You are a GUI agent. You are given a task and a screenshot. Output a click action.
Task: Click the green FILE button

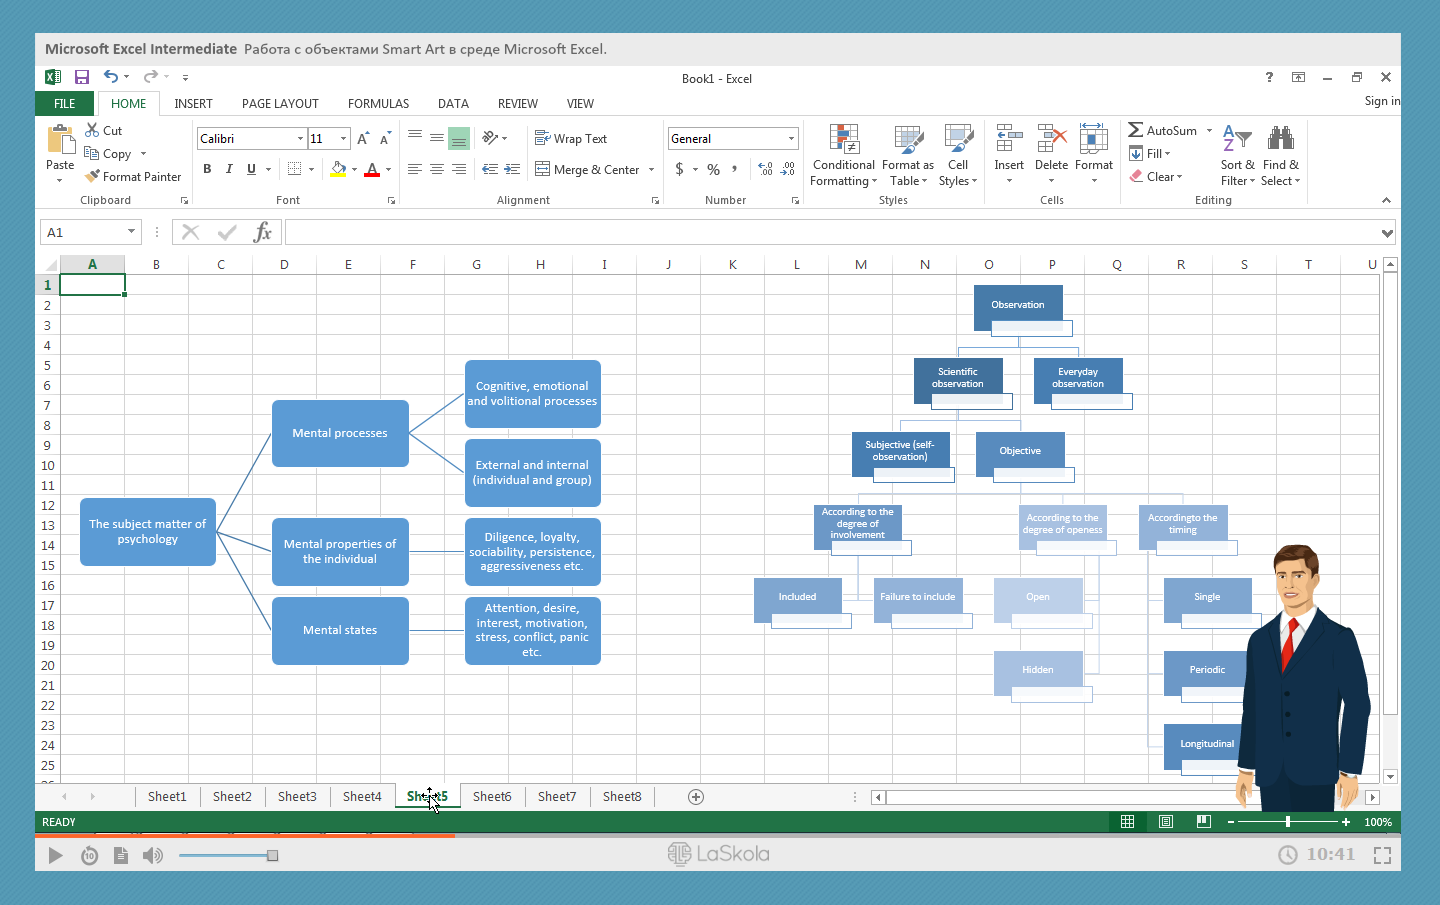pos(65,104)
